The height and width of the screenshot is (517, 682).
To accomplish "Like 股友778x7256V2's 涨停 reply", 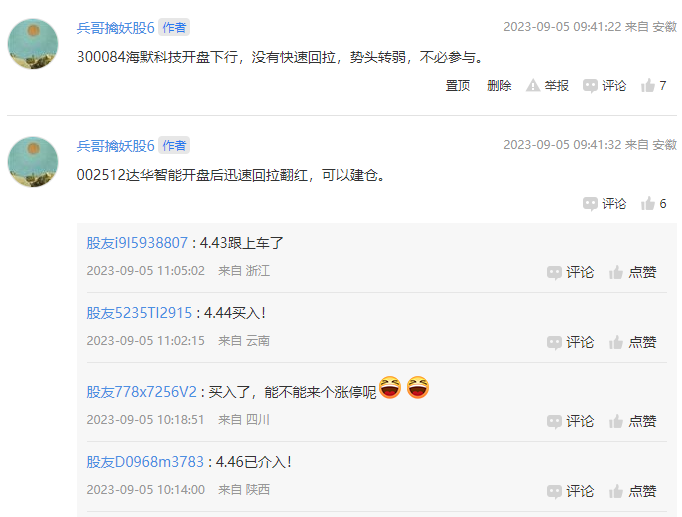I will pyautogui.click(x=632, y=421).
